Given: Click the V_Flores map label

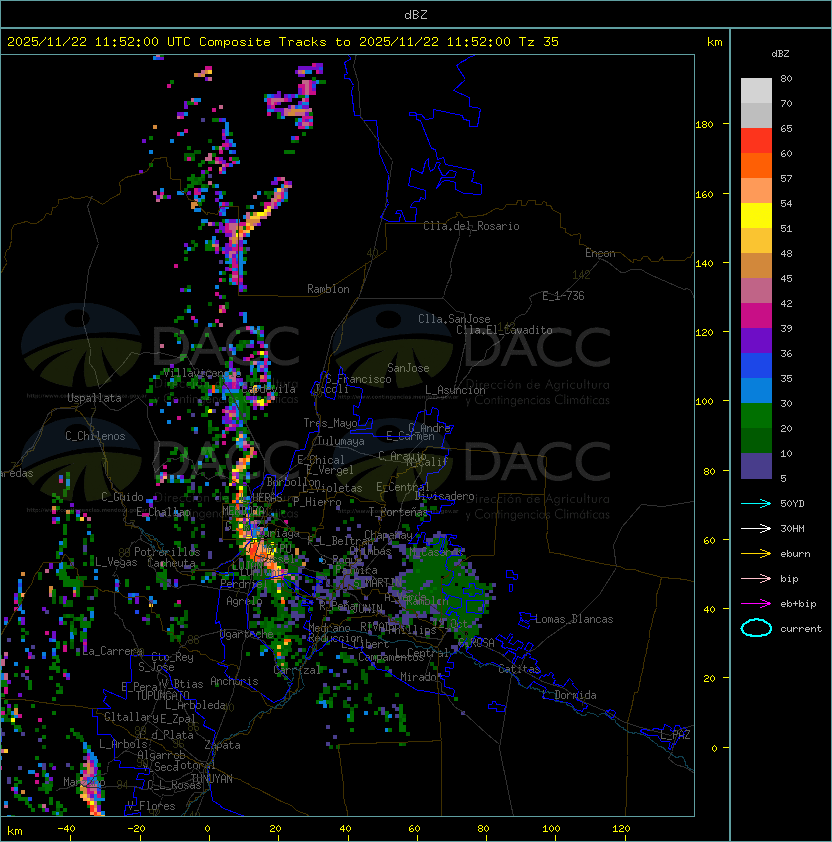Looking at the screenshot, I should coord(151,806).
